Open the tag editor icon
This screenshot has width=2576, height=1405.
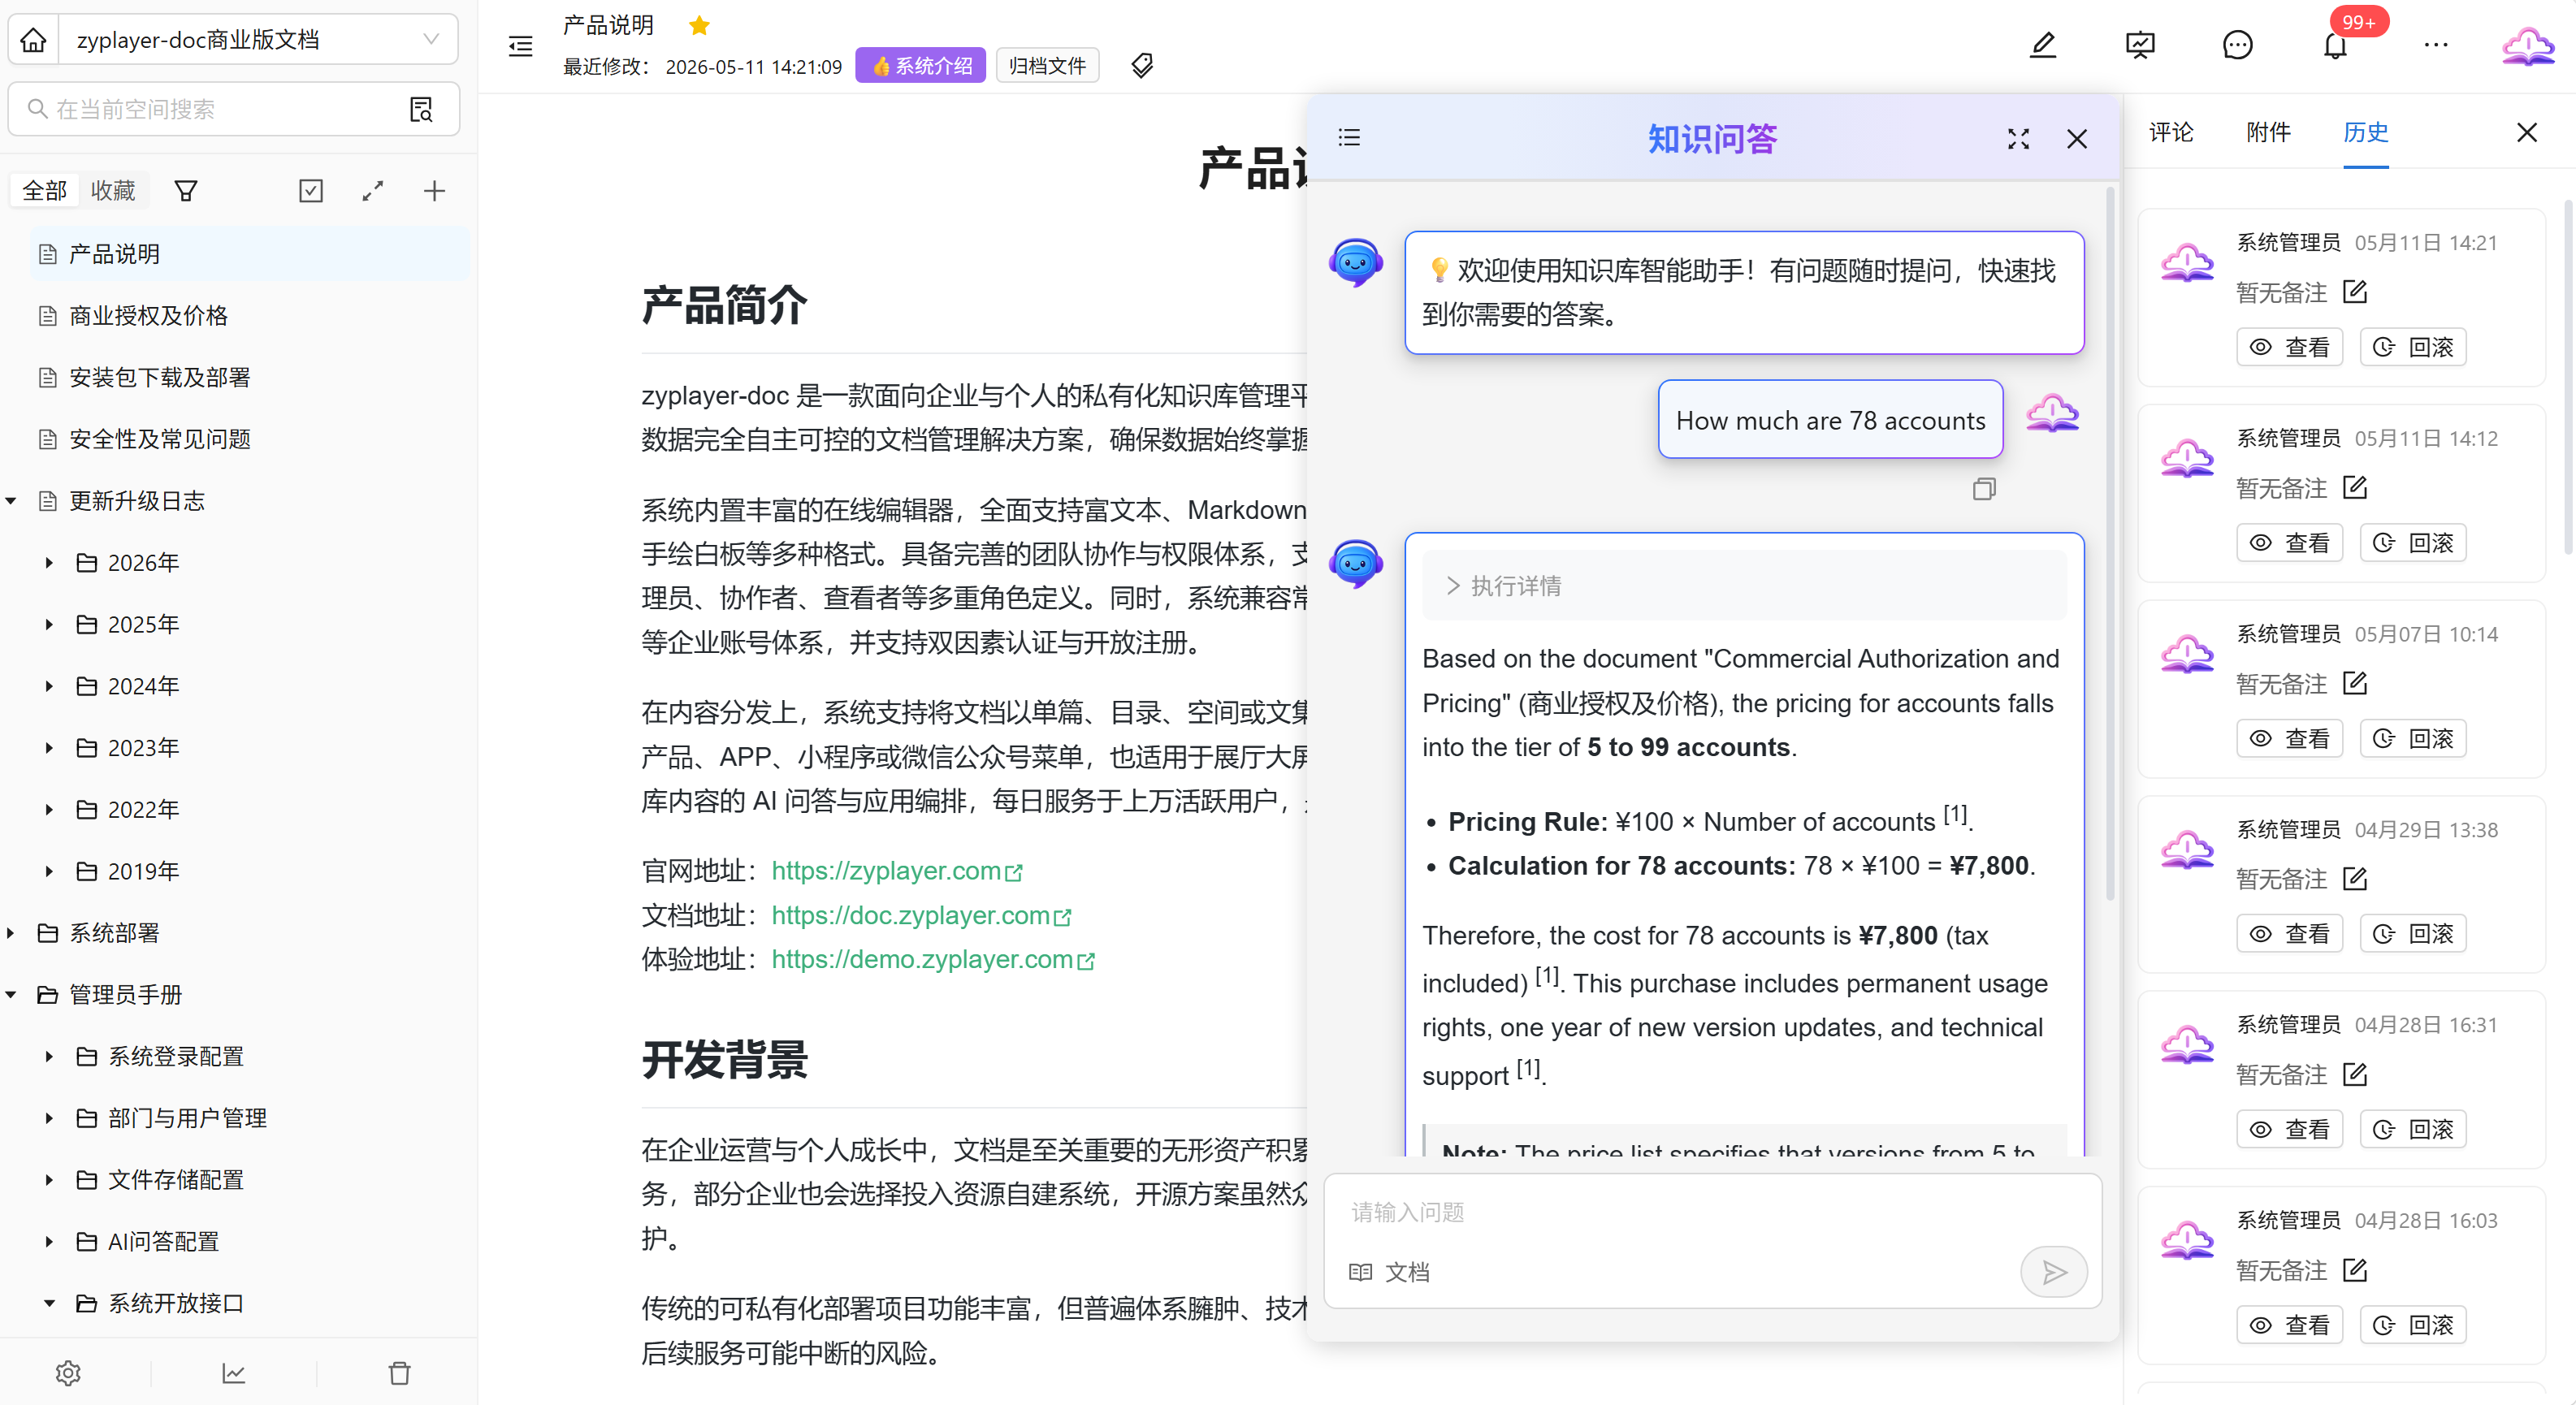[x=1142, y=66]
